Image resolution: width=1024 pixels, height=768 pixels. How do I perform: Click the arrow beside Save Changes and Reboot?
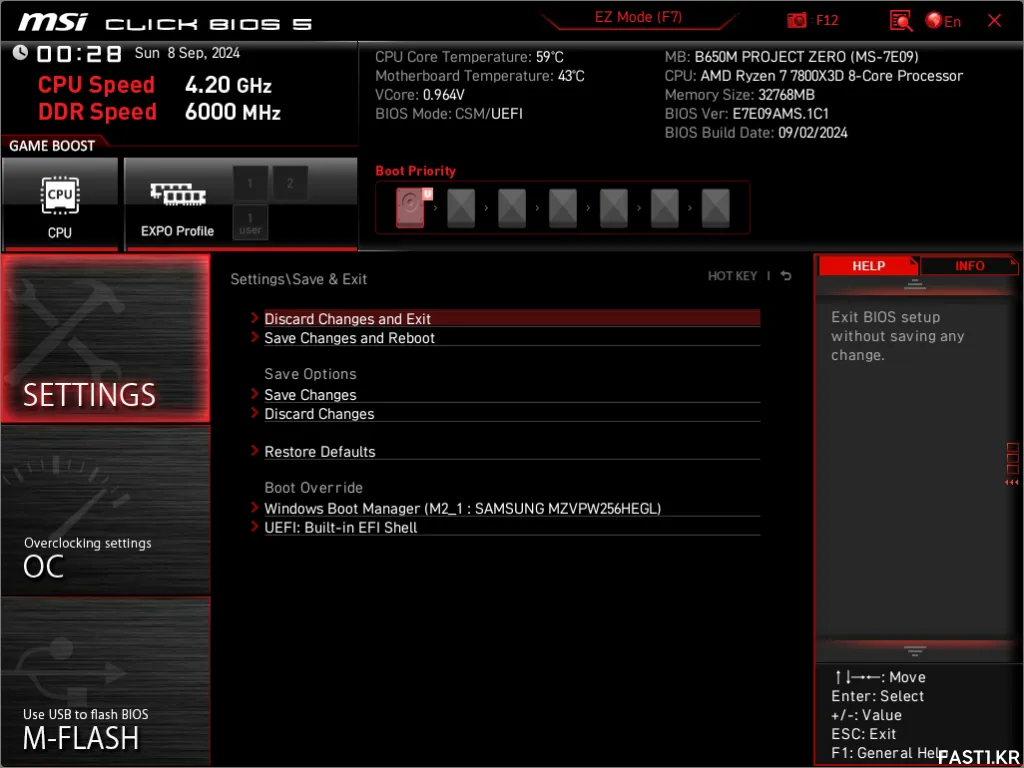pyautogui.click(x=255, y=337)
